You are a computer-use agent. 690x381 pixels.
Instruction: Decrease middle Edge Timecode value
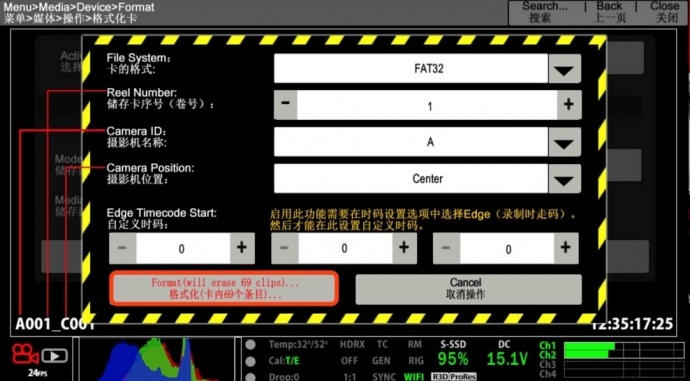[285, 248]
